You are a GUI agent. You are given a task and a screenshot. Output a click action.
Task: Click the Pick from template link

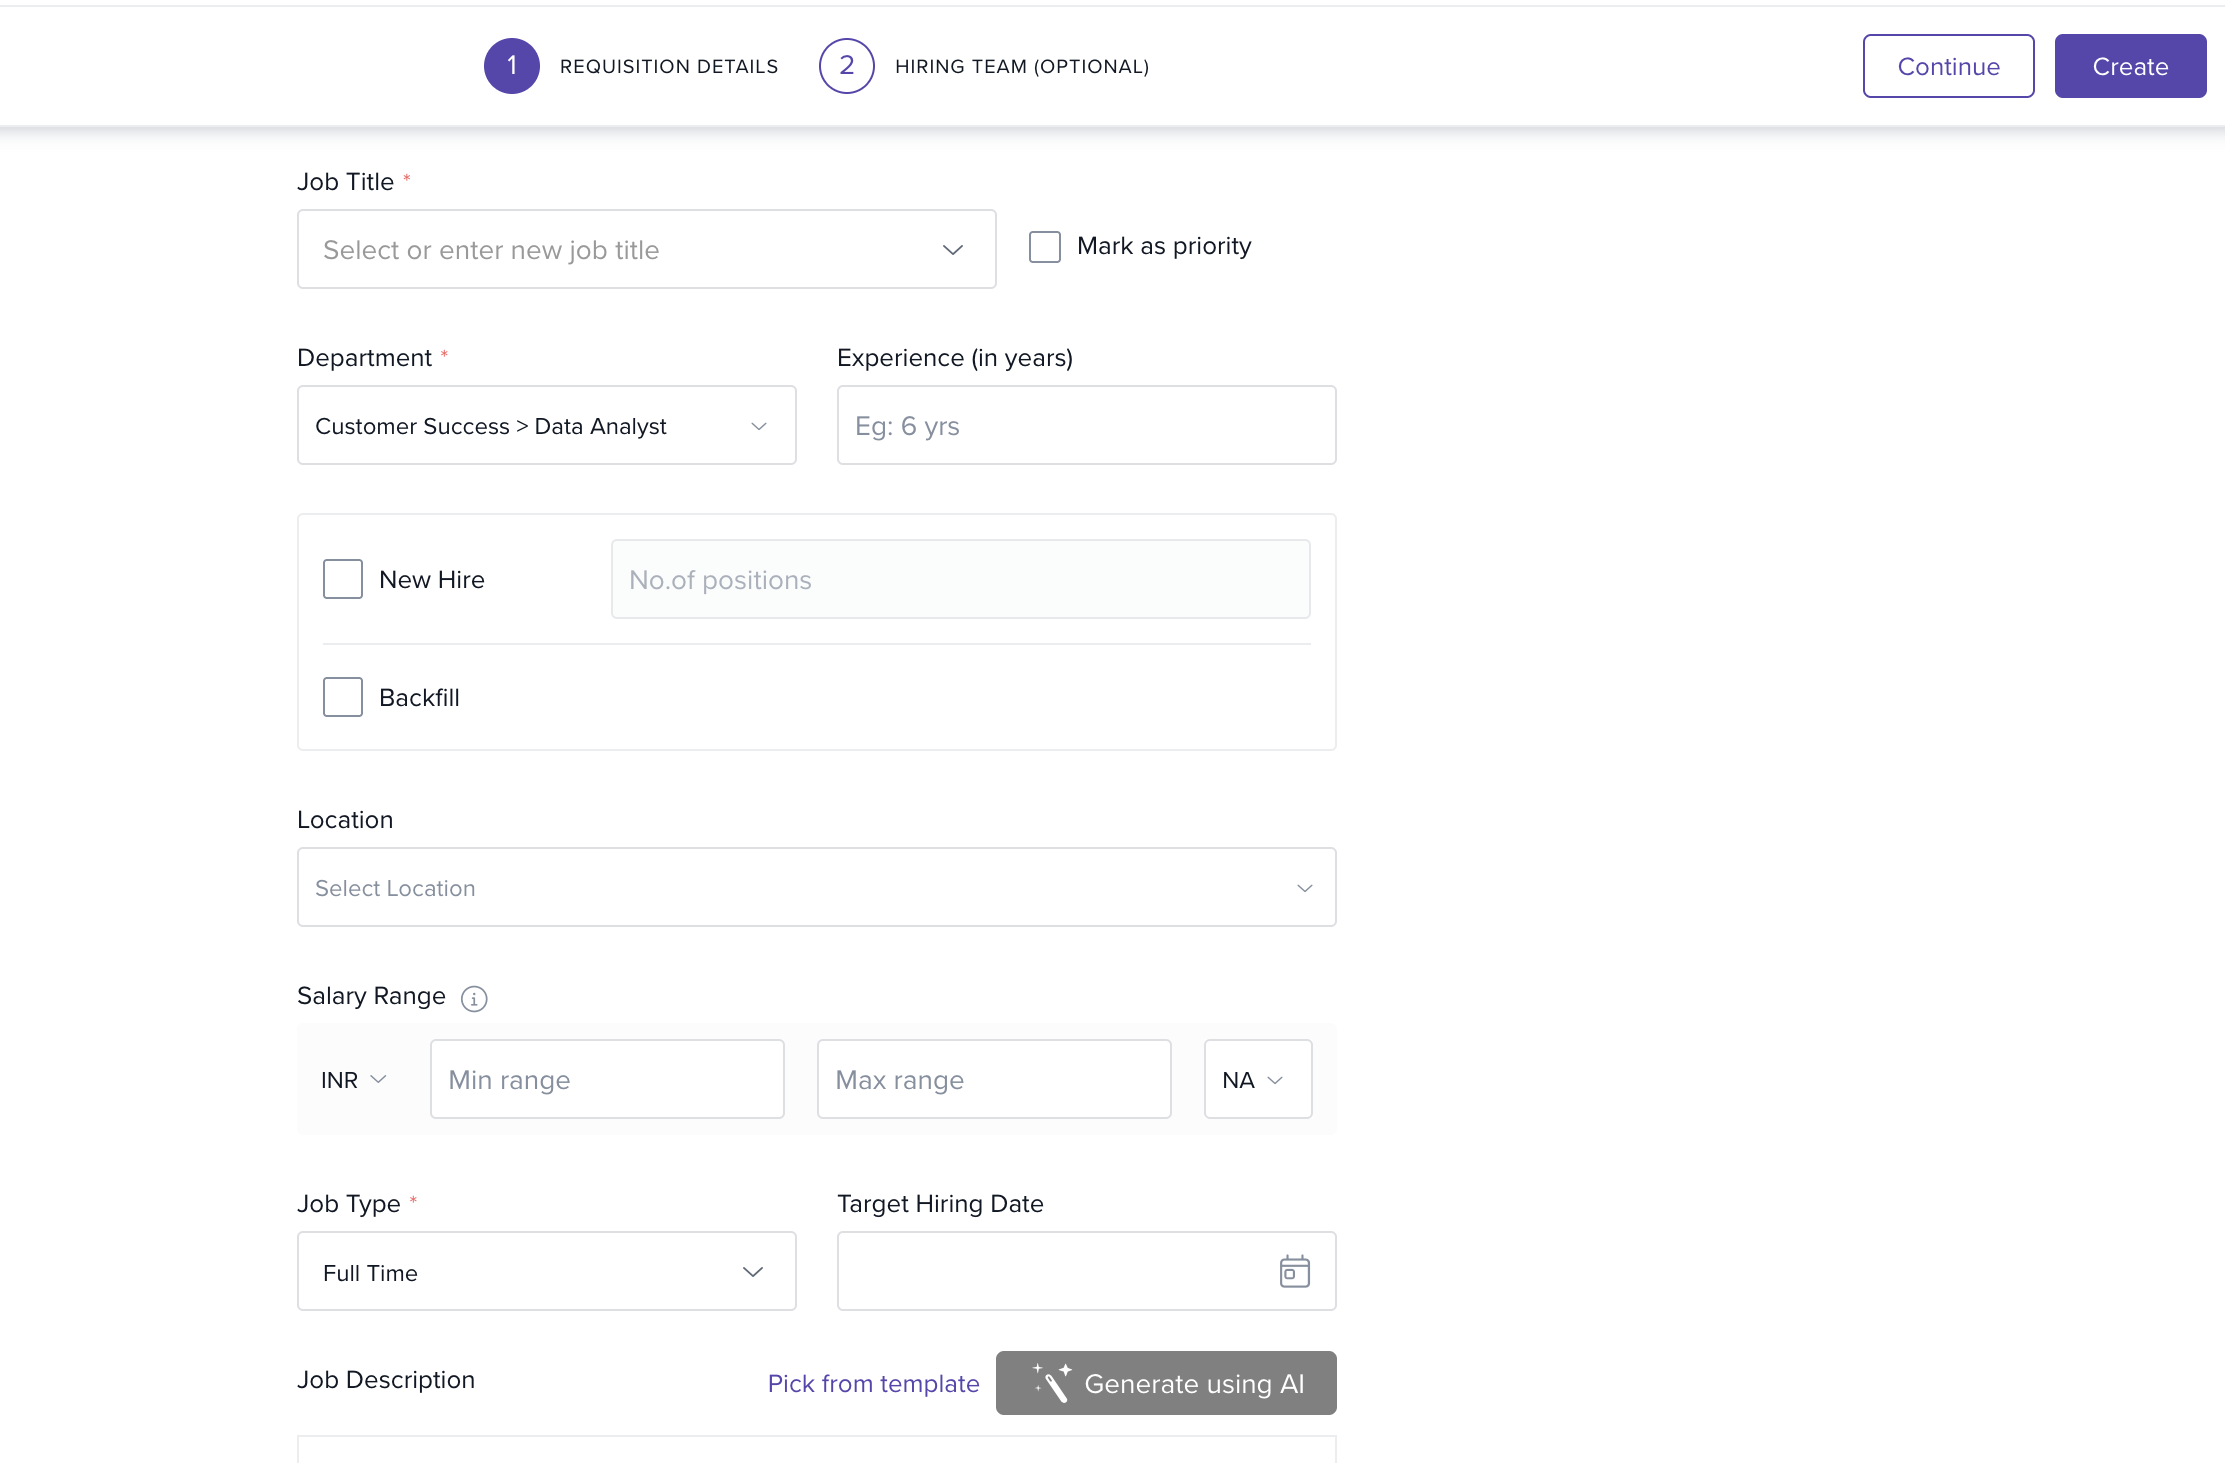(873, 1384)
